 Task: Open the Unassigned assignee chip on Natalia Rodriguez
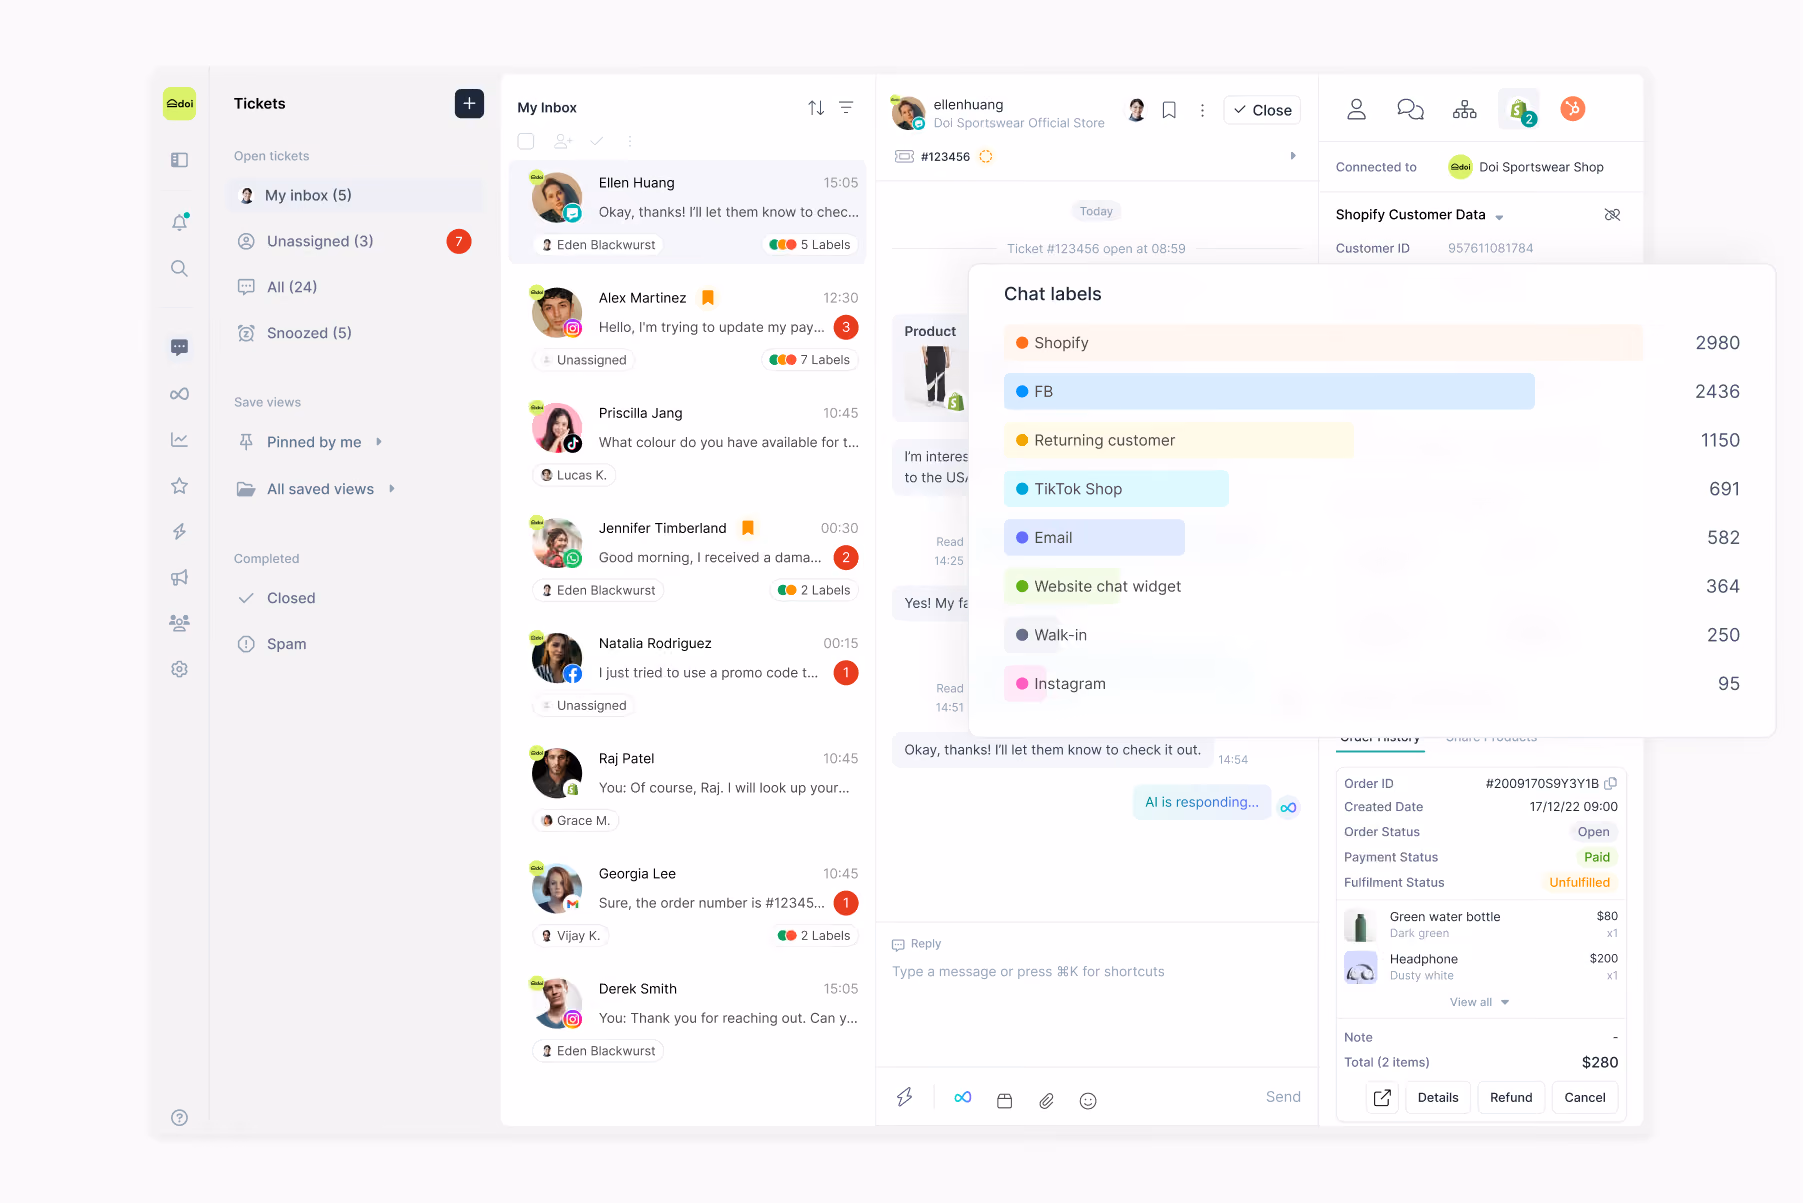[584, 706]
